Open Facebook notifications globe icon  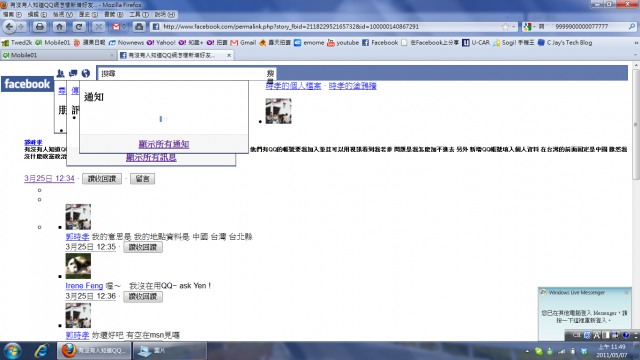pyautogui.click(x=86, y=73)
